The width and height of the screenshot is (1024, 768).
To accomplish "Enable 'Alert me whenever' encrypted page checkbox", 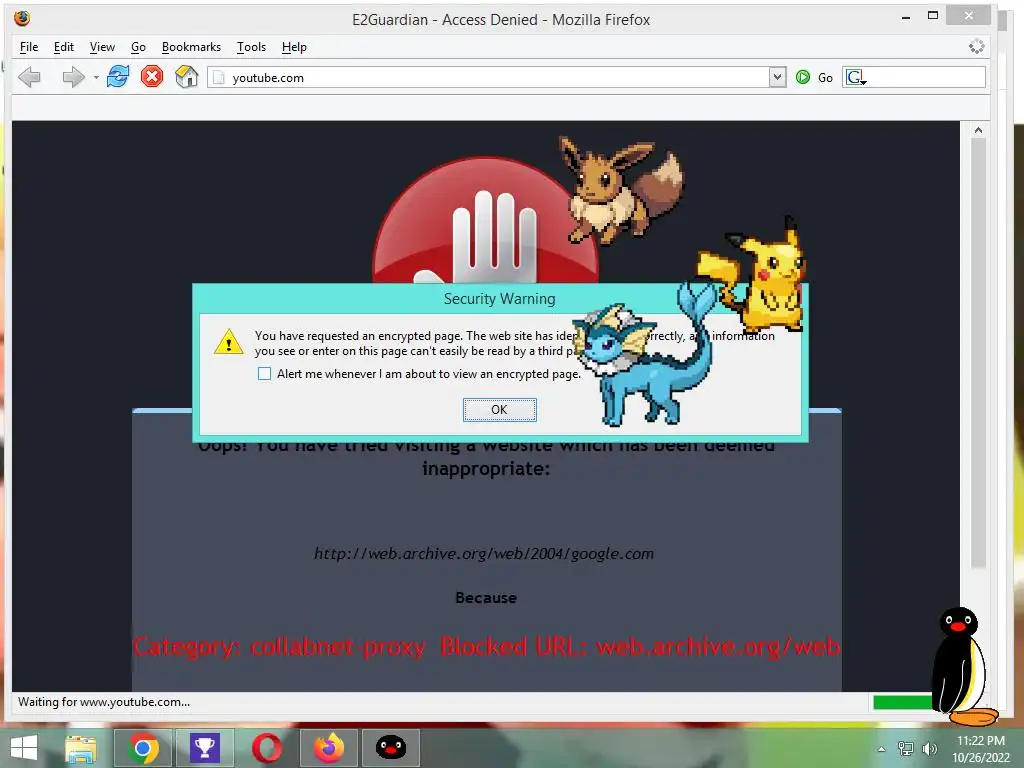I will tap(264, 374).
